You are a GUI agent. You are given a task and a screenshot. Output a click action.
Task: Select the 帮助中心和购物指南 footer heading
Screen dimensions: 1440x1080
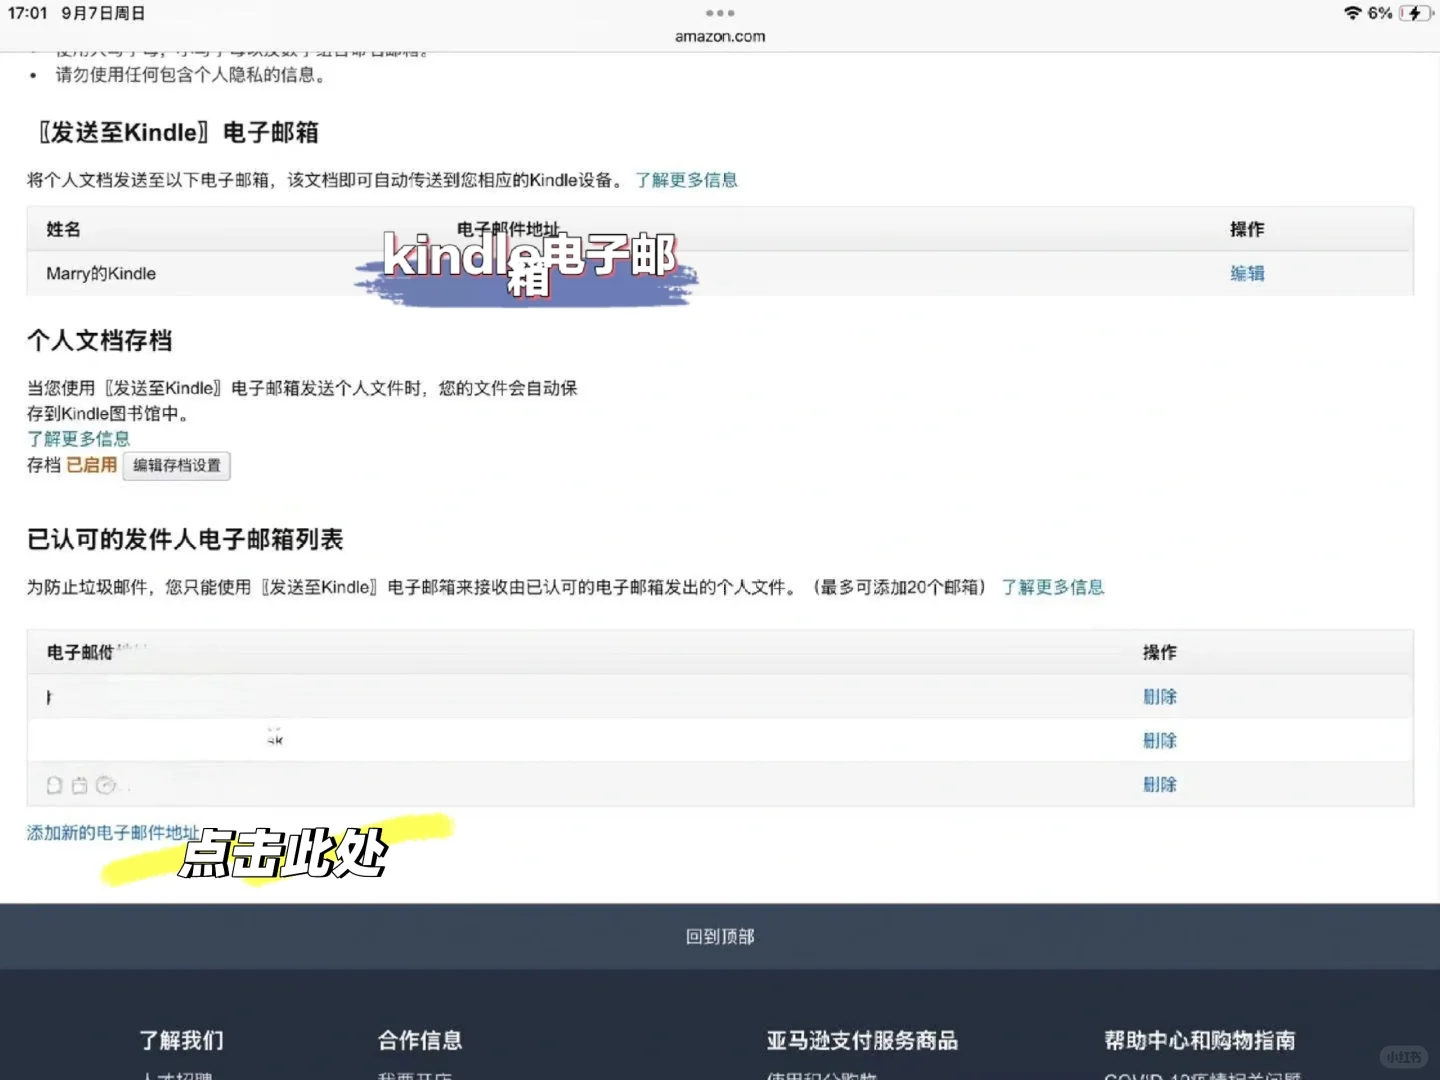[1200, 1040]
